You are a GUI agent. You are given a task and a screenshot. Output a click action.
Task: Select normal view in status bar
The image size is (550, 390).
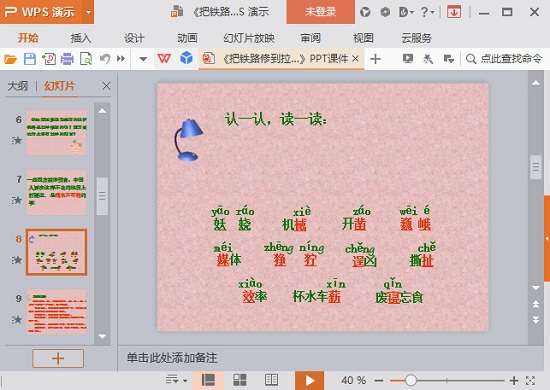pyautogui.click(x=208, y=380)
